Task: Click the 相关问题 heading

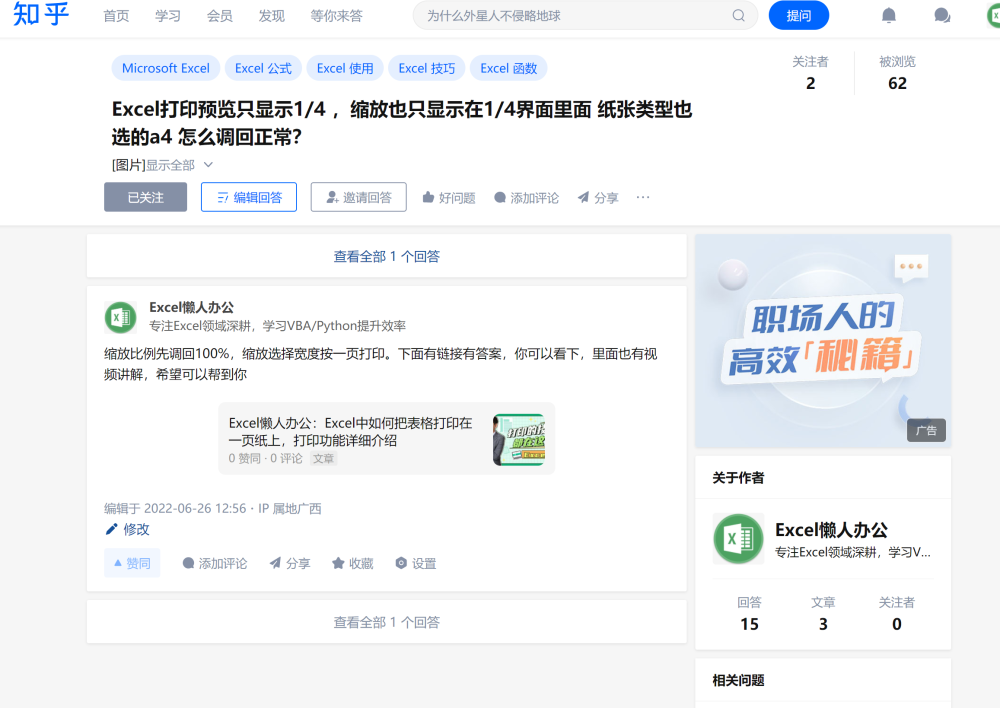Action: (738, 681)
